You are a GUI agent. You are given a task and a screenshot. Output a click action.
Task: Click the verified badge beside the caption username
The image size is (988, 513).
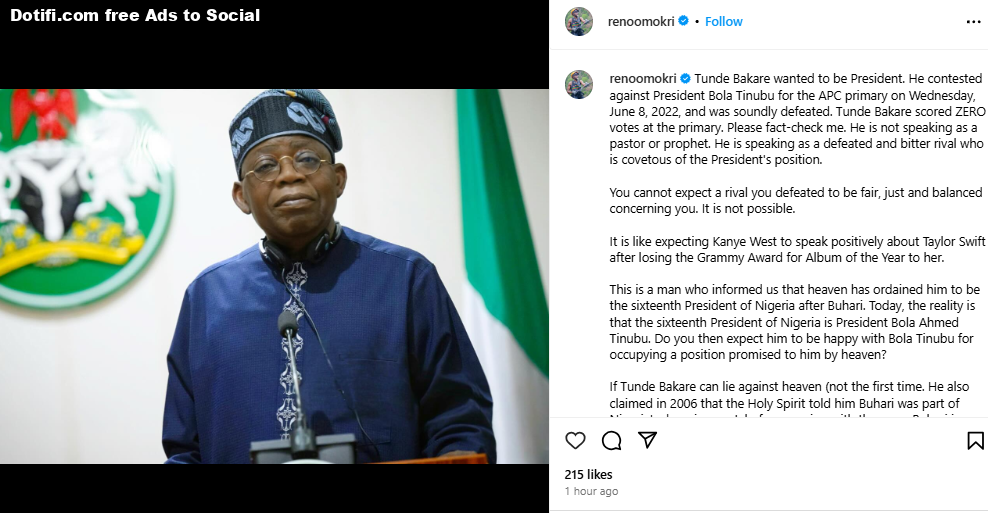[x=685, y=78]
